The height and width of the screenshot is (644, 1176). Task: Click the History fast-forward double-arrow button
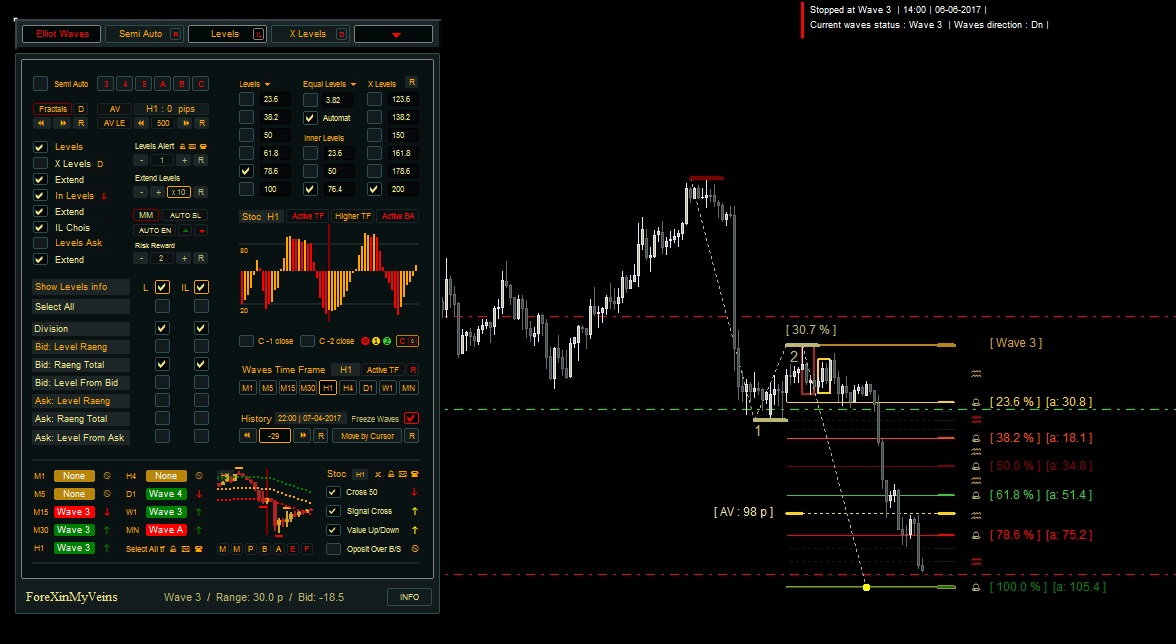[x=303, y=436]
